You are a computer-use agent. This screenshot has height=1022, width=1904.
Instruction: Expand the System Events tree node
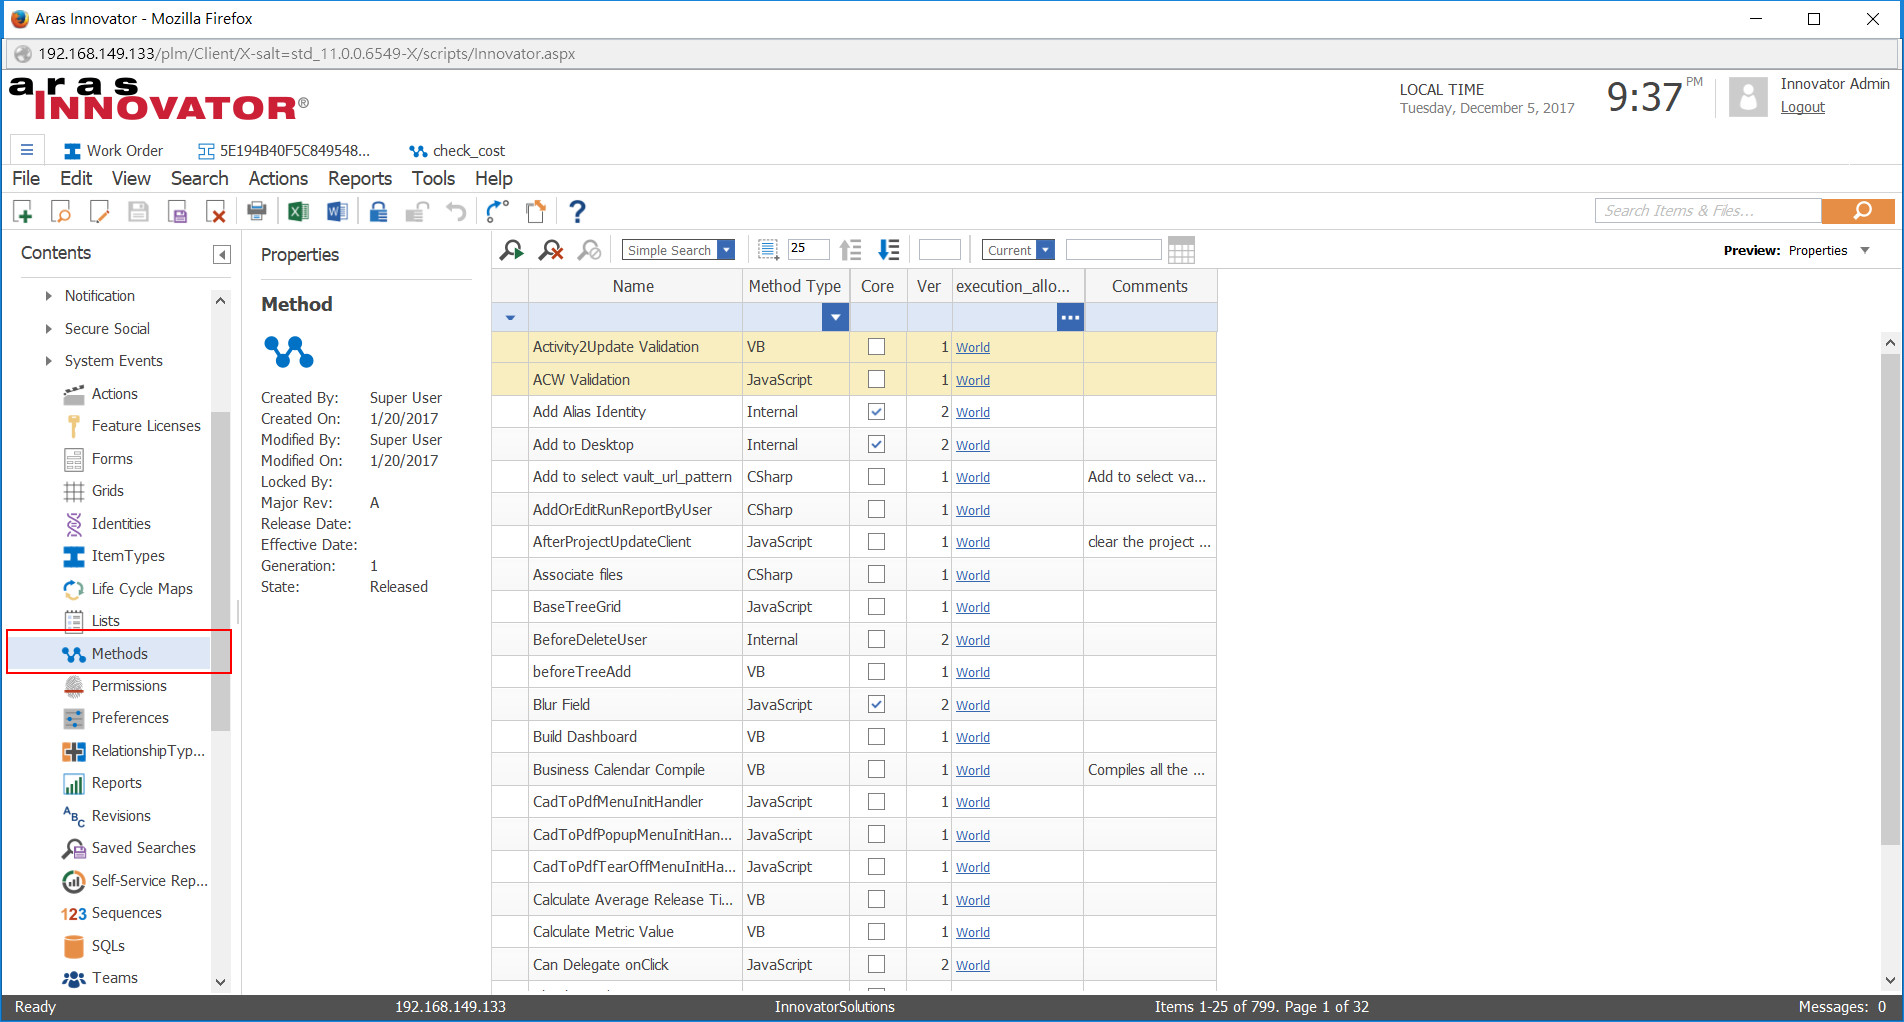coord(48,361)
